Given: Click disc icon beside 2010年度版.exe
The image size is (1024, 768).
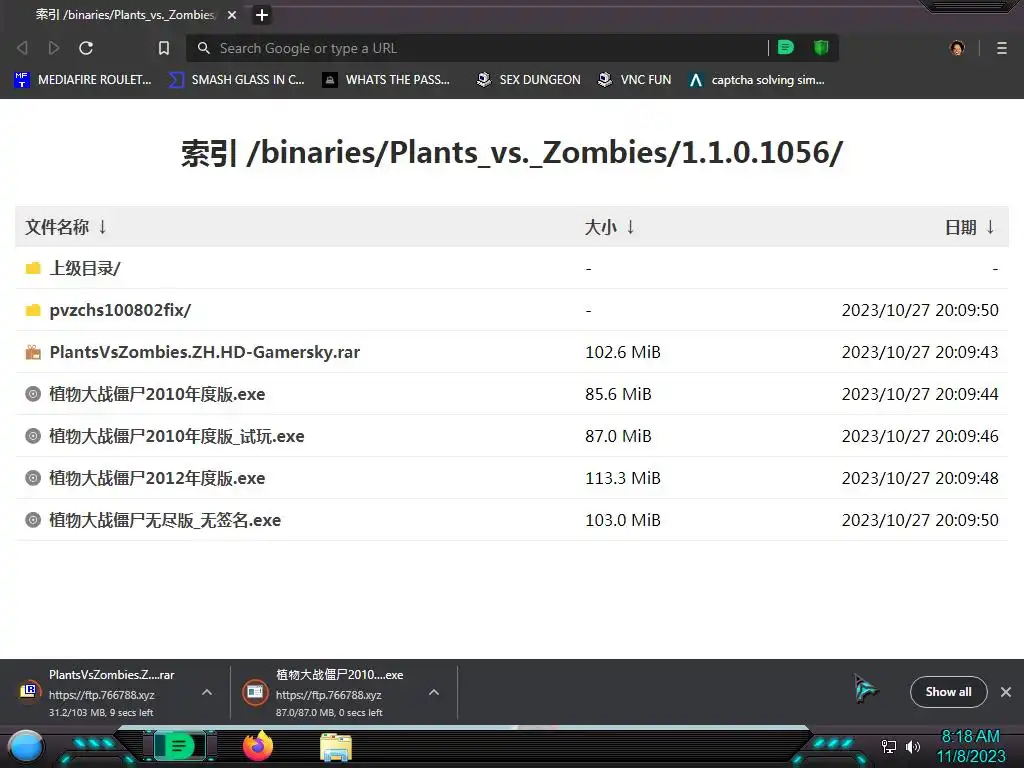Looking at the screenshot, I should 33,394.
